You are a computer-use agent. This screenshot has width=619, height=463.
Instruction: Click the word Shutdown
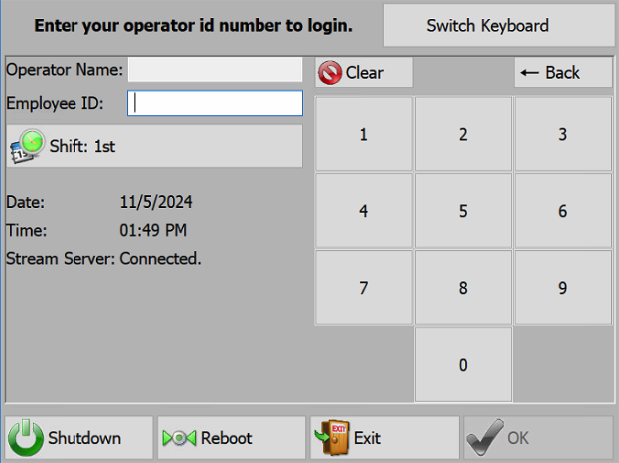[84, 438]
